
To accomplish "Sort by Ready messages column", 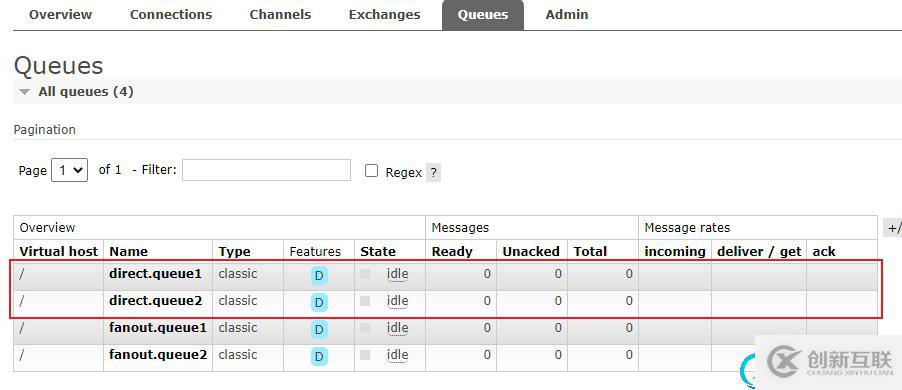I will tap(452, 251).
